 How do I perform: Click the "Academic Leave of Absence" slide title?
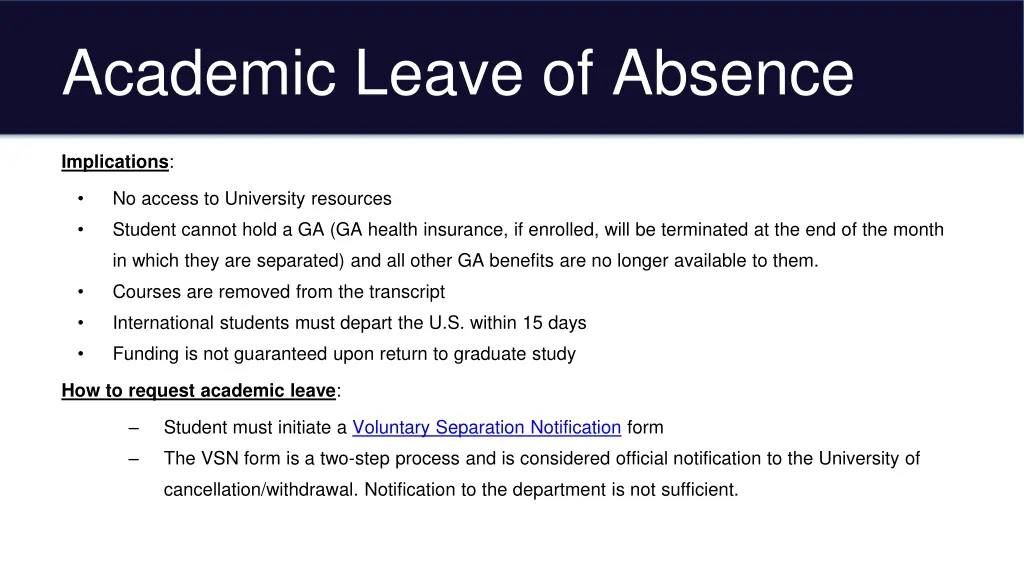coord(458,74)
